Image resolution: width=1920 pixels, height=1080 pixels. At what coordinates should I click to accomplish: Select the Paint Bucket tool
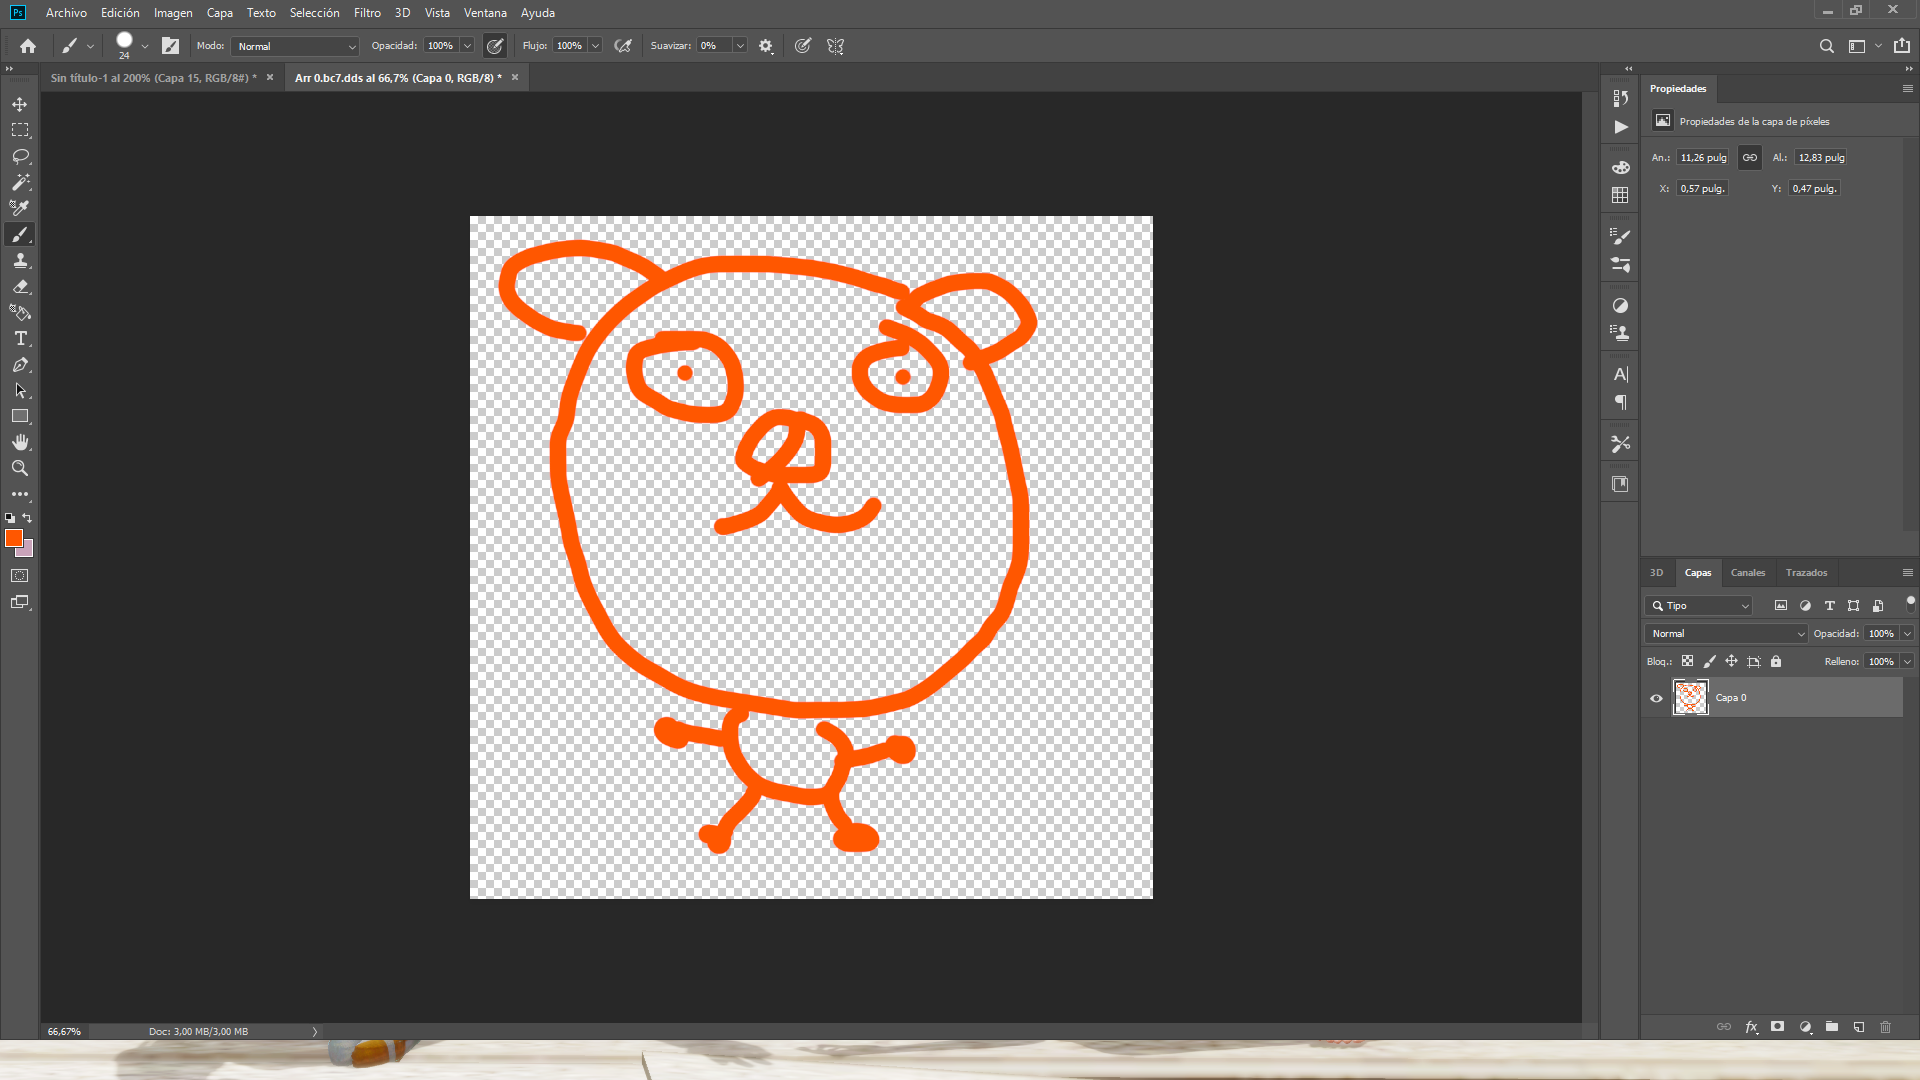click(20, 312)
